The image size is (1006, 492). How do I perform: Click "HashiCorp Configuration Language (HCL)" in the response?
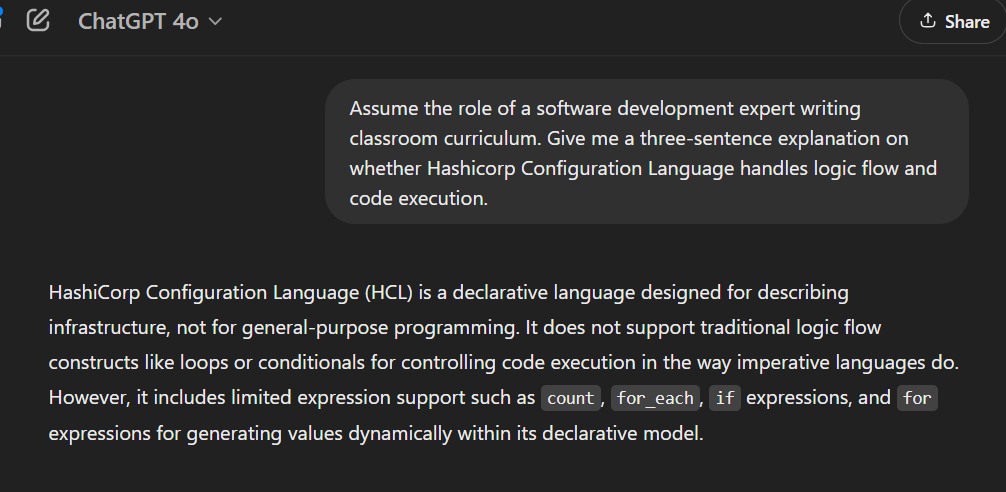(x=232, y=293)
